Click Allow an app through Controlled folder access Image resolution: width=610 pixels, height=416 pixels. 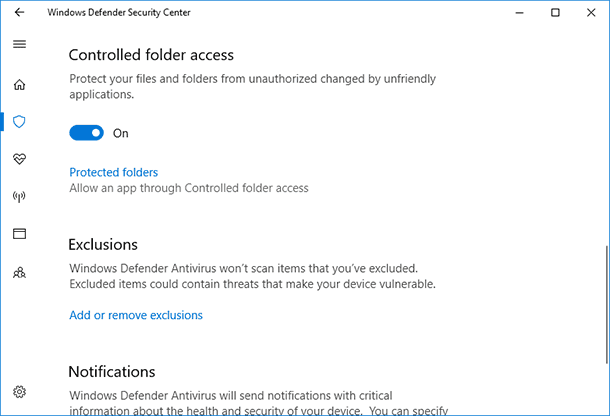pyautogui.click(x=189, y=188)
